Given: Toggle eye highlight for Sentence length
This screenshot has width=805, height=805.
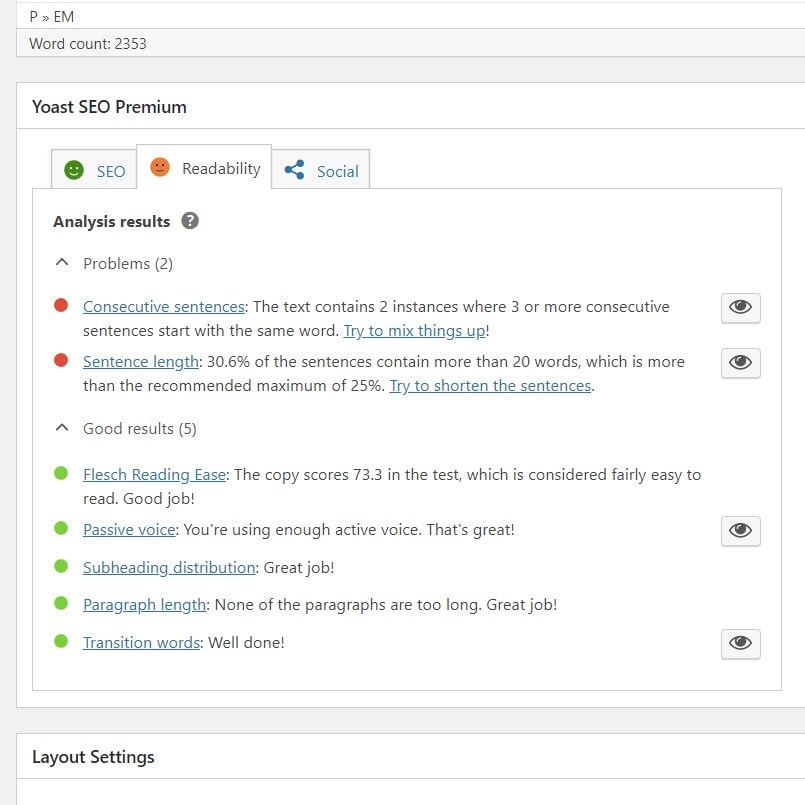Looking at the screenshot, I should (740, 363).
